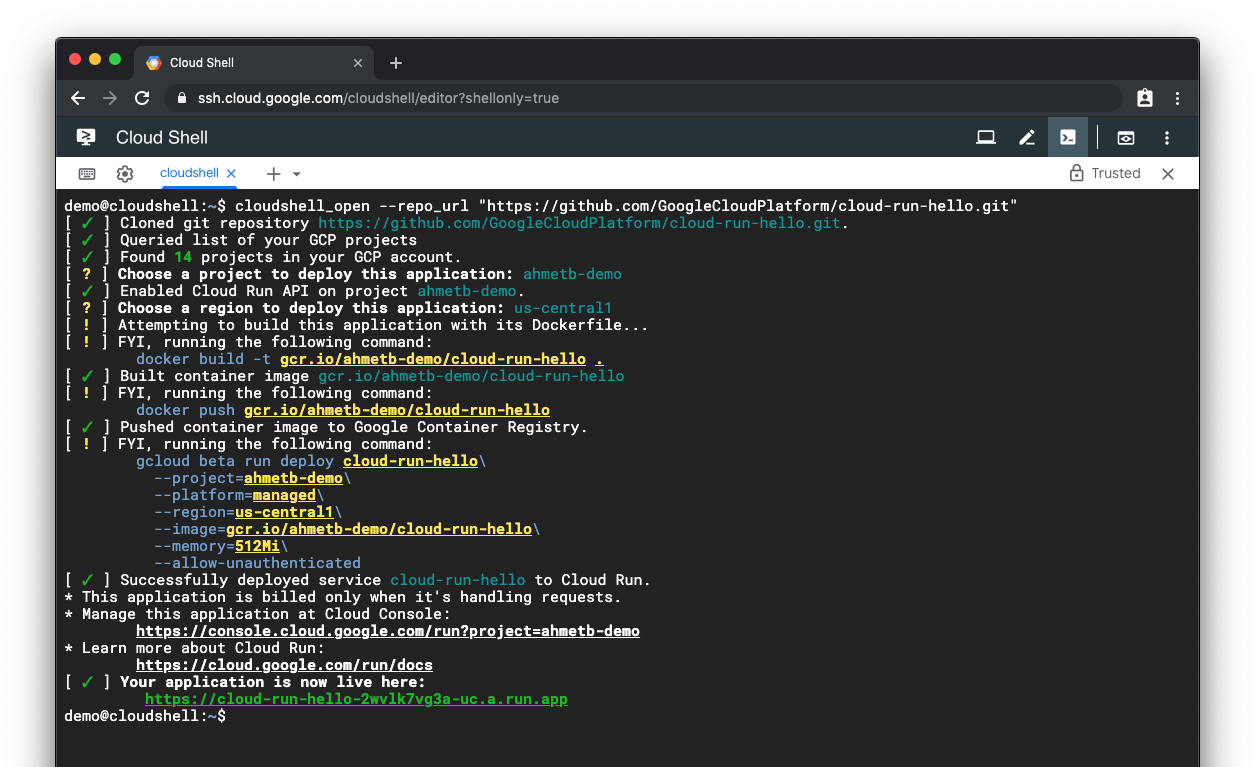This screenshot has height=767, width=1255.
Task: Open the live run.app application URL
Action: pyautogui.click(x=356, y=699)
